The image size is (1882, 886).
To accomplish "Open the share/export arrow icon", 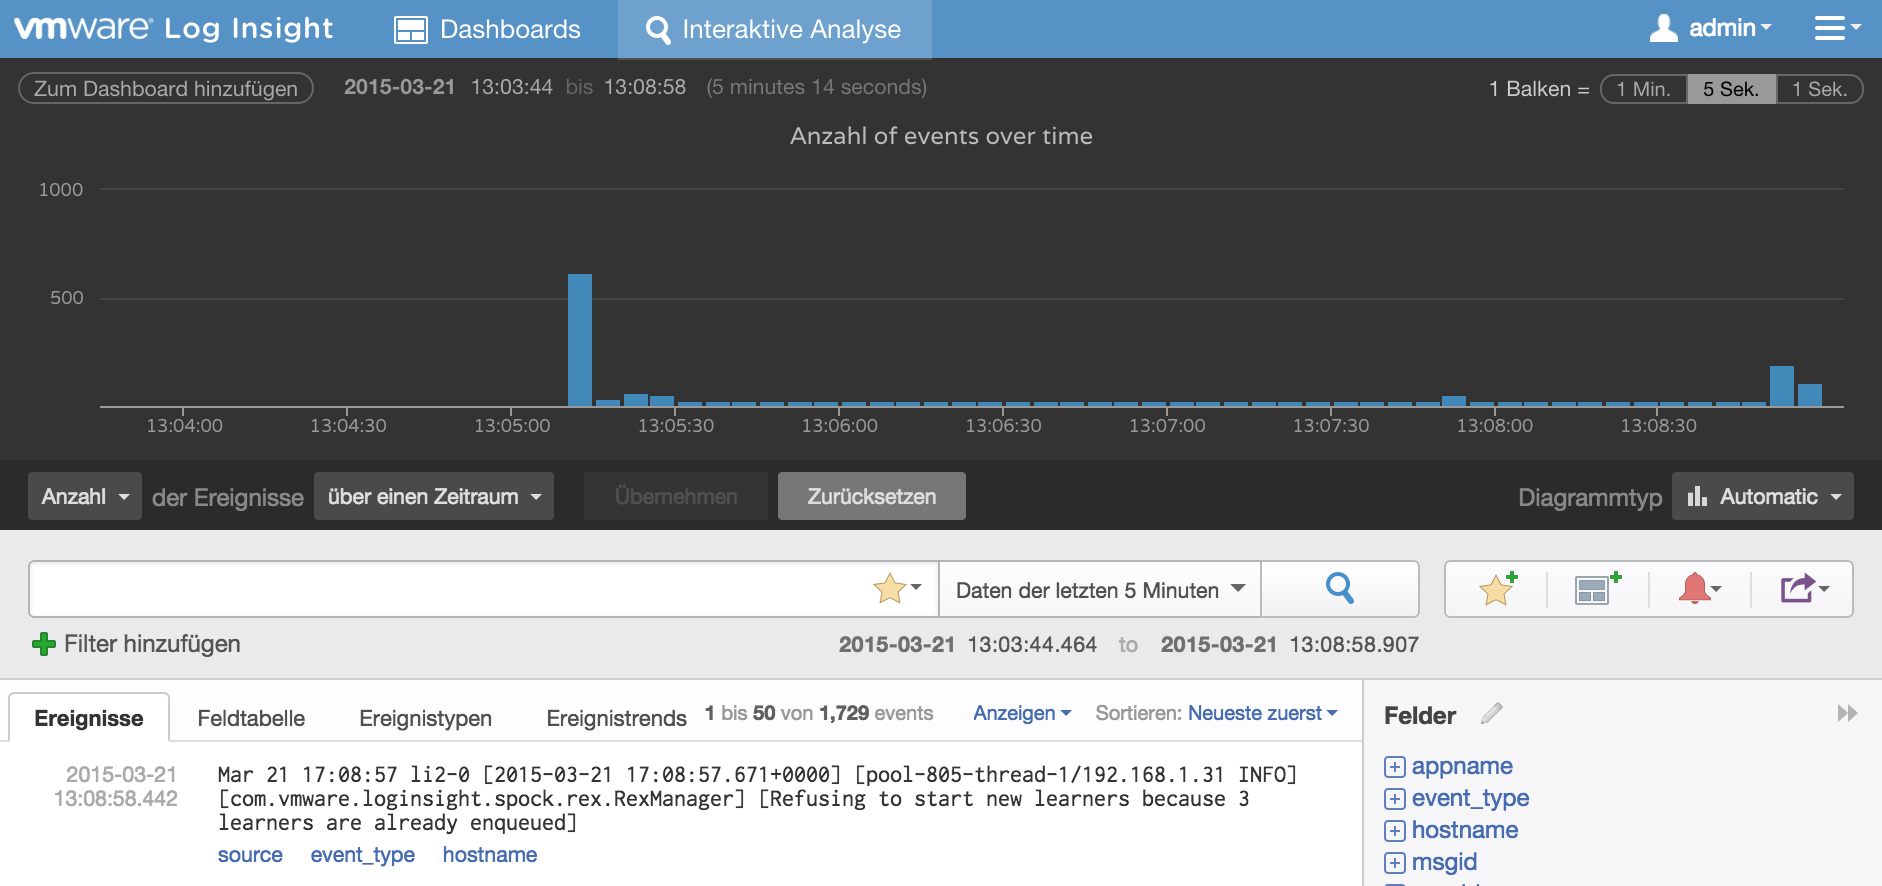I will tap(1803, 589).
